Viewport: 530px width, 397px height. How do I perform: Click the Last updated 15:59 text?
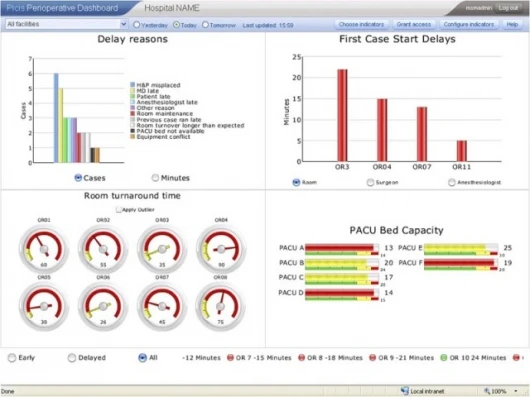(x=268, y=25)
